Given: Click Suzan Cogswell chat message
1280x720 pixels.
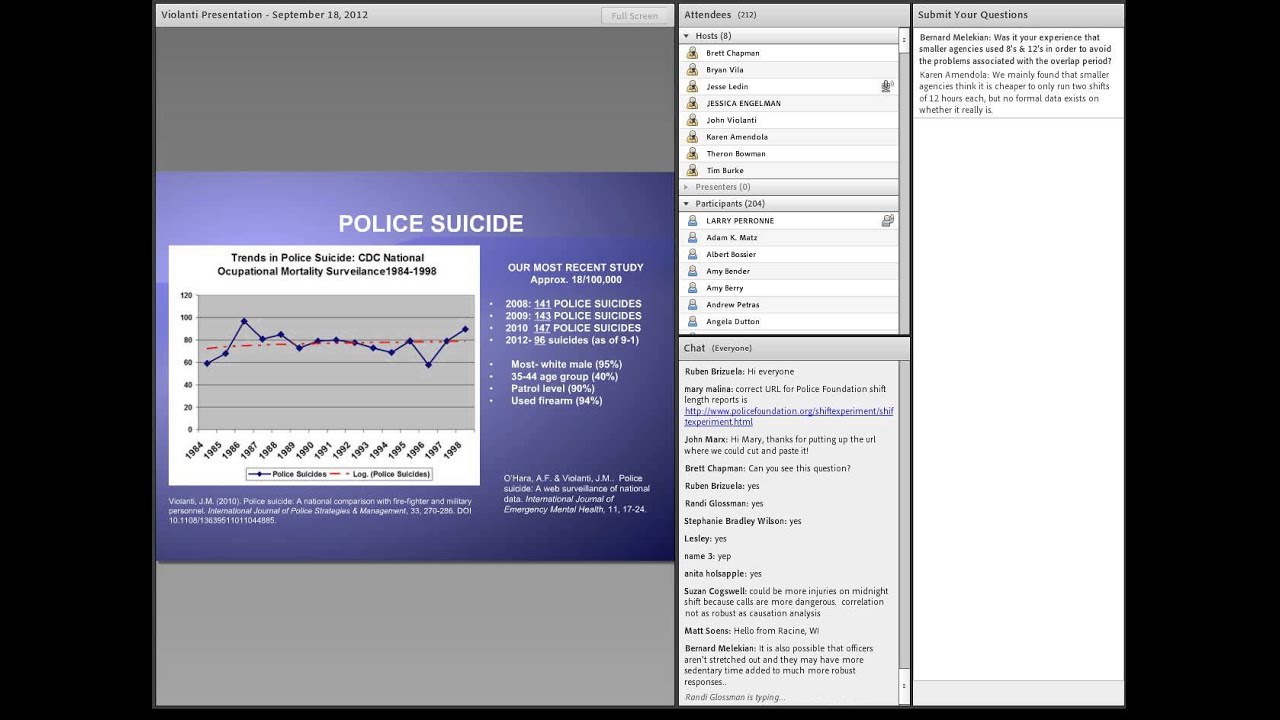Looking at the screenshot, I should click(x=786, y=602).
